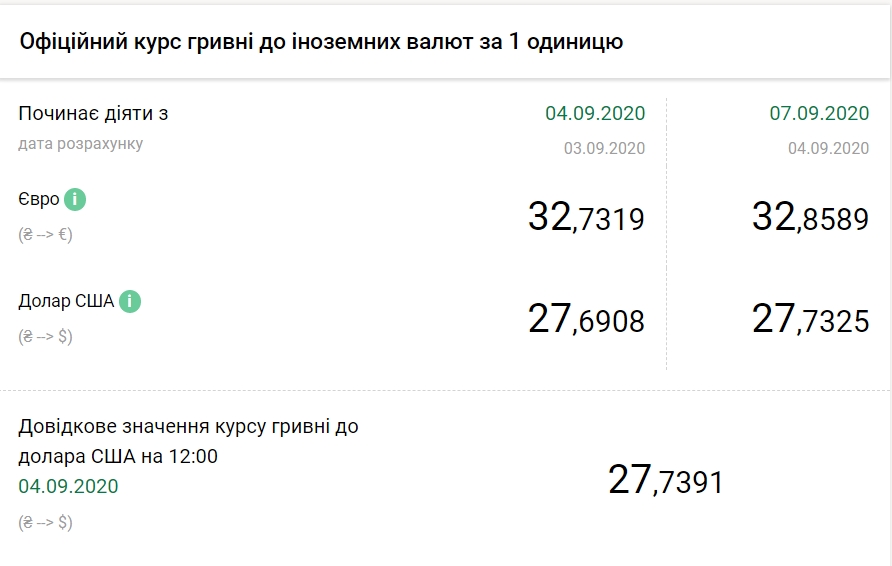
Task: Click the info icon next to Євро
Action: (x=75, y=200)
